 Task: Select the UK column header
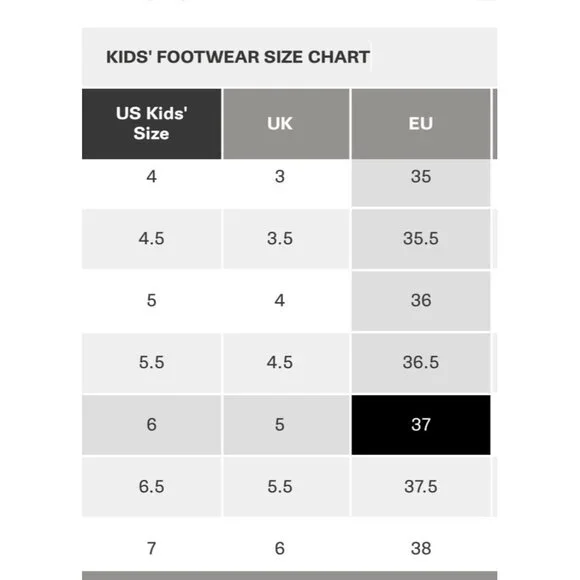[x=286, y=124]
